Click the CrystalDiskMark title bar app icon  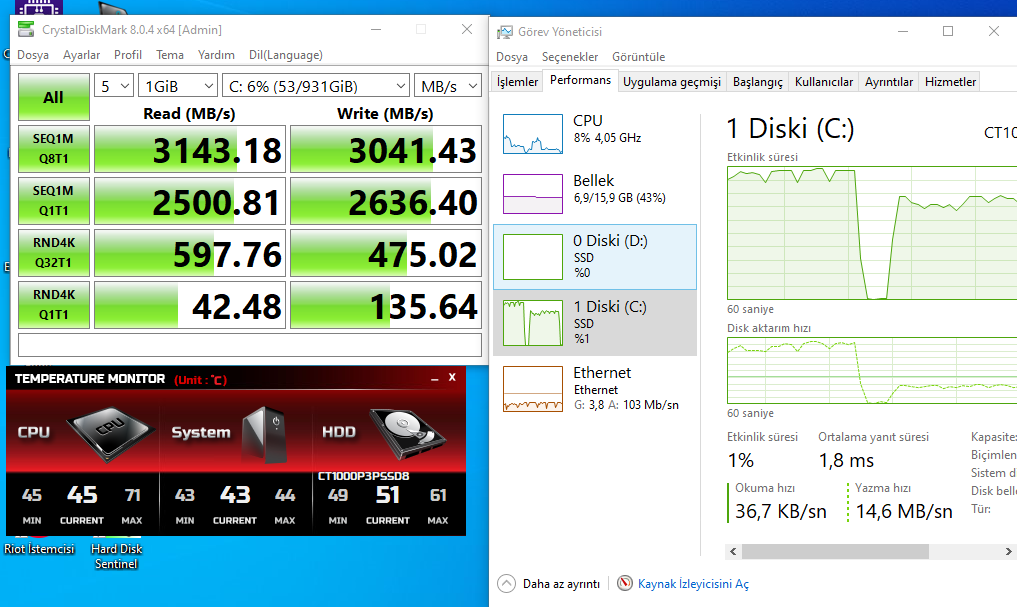26,29
